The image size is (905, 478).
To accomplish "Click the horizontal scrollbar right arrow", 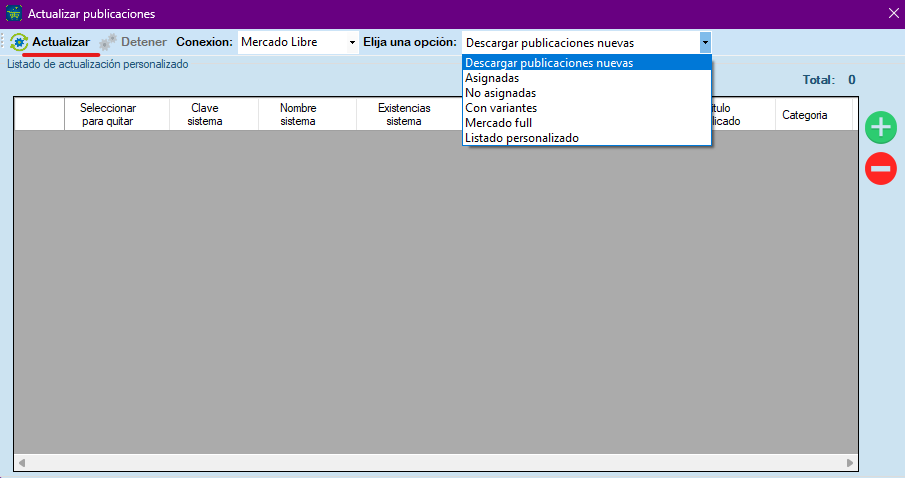I will click(850, 463).
